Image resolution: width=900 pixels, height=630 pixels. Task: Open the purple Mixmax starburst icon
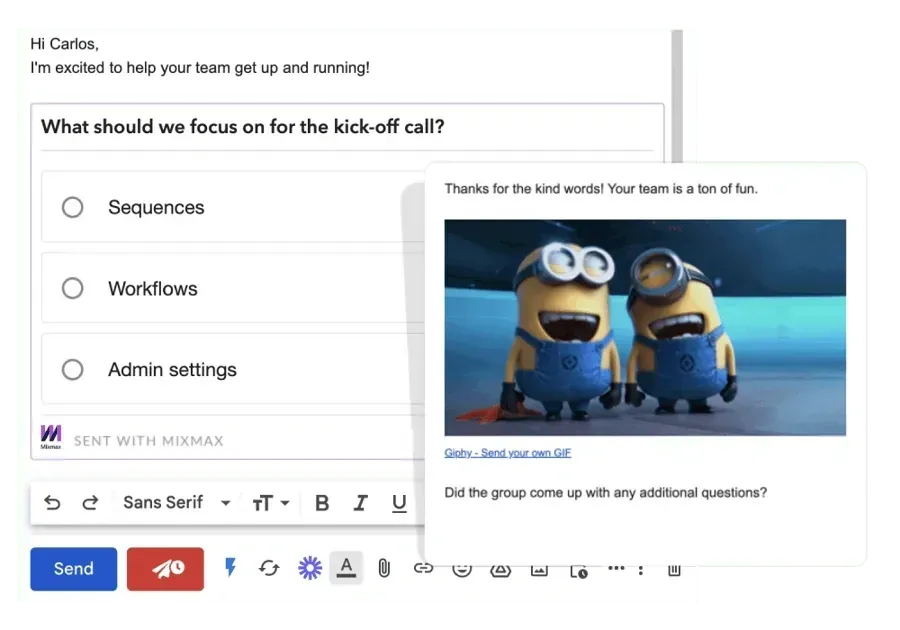[310, 568]
